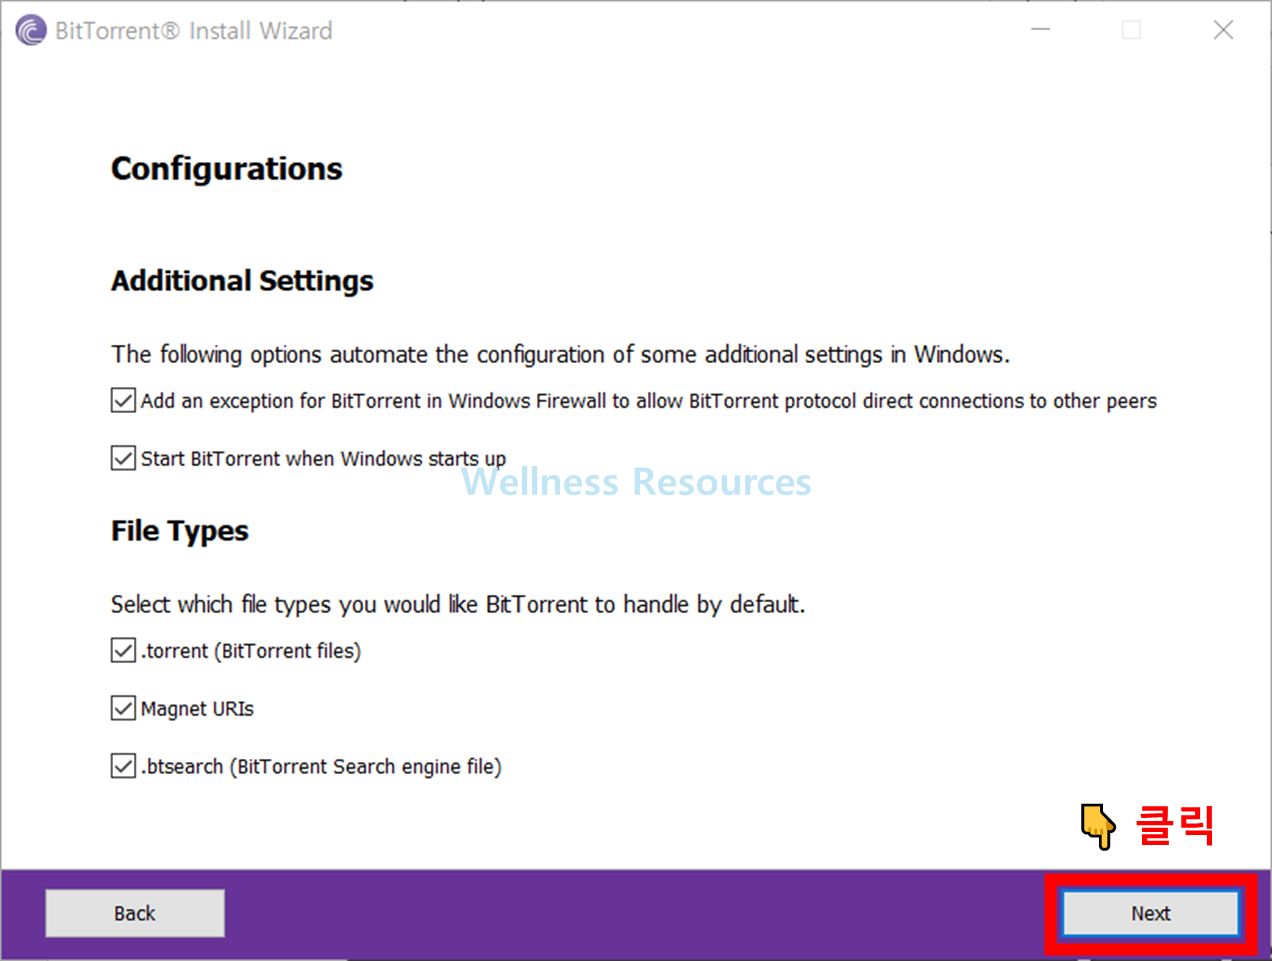Screen dimensions: 1272x961
Task: Close the Install Wizard window
Action: (1223, 30)
